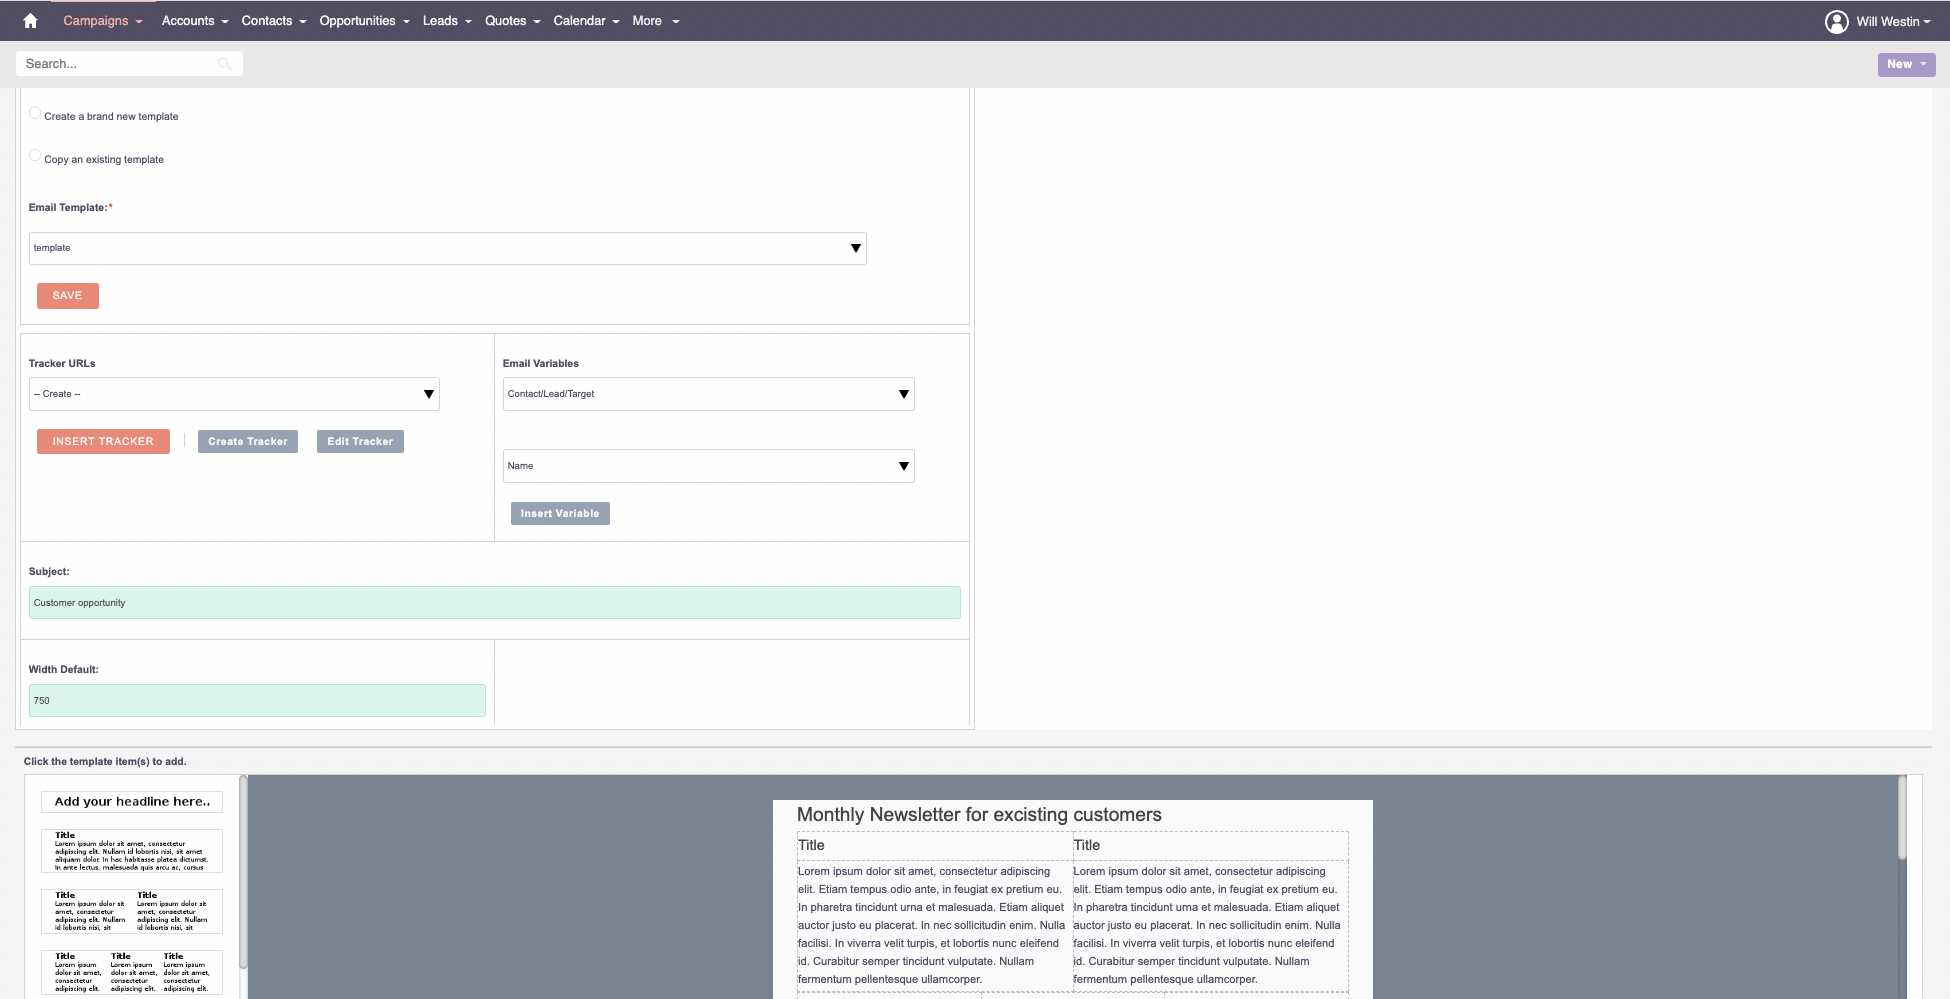Open the Calendar menu
This screenshot has width=1950, height=999.
[x=587, y=20]
